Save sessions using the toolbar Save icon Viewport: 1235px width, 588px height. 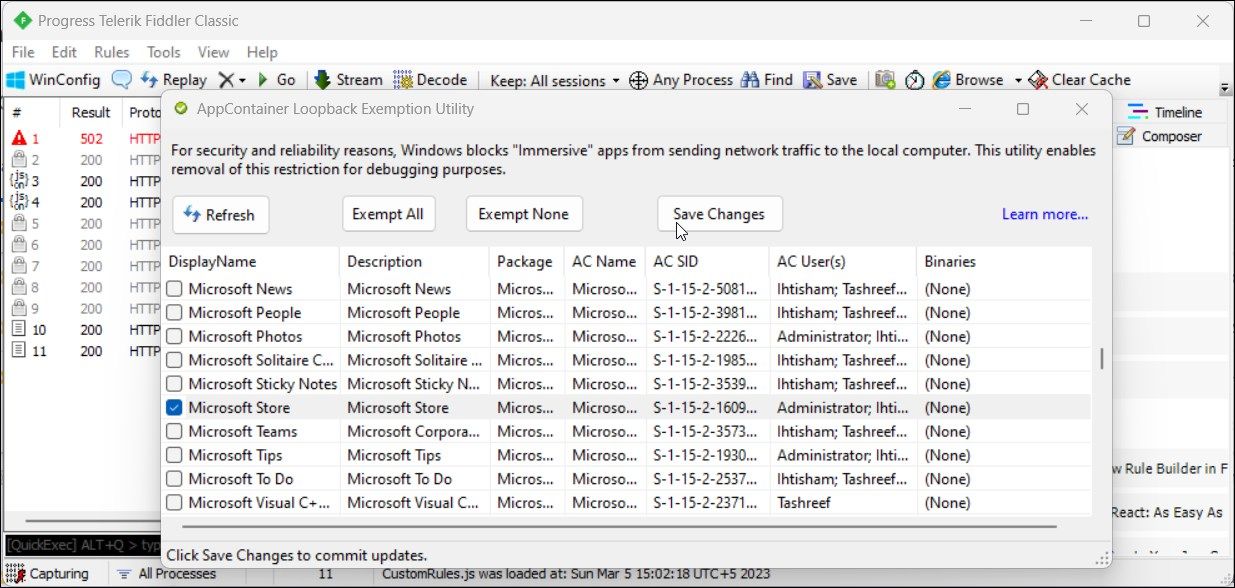[830, 80]
